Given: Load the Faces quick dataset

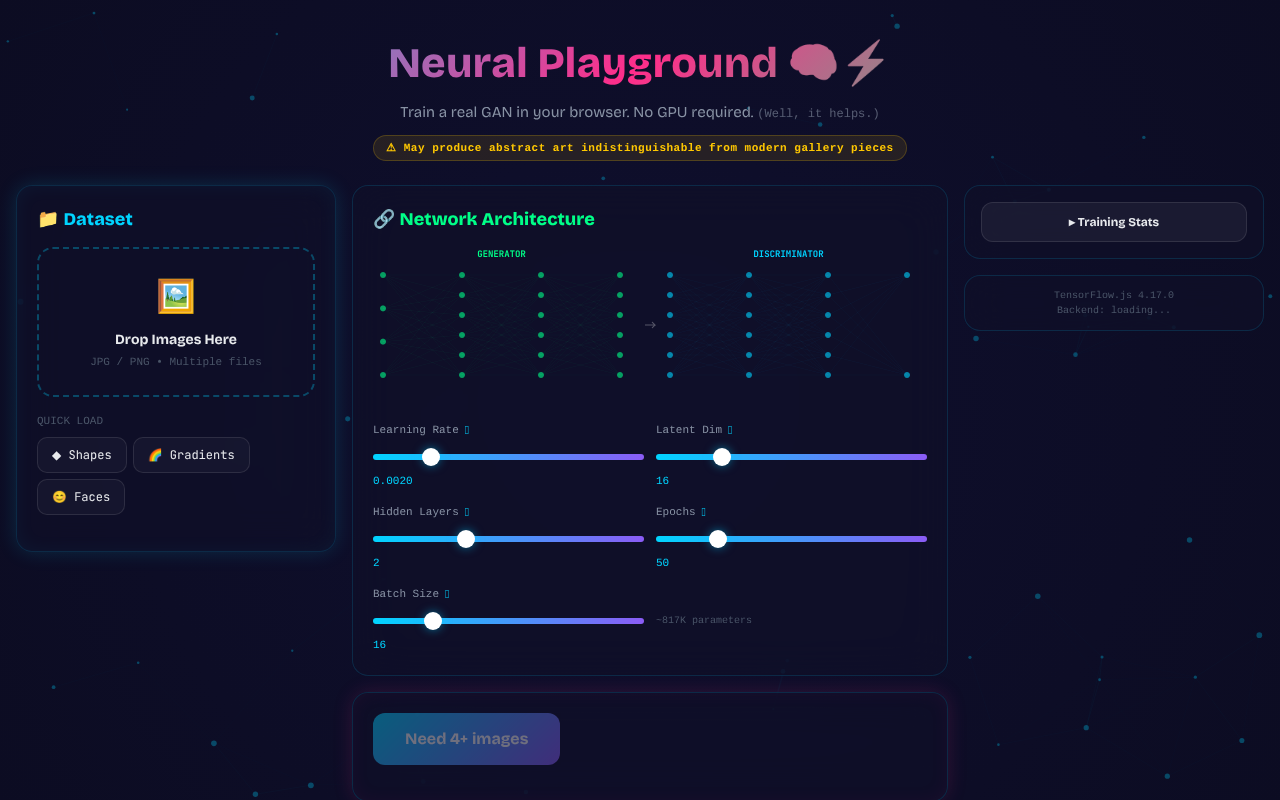Looking at the screenshot, I should click(80, 497).
